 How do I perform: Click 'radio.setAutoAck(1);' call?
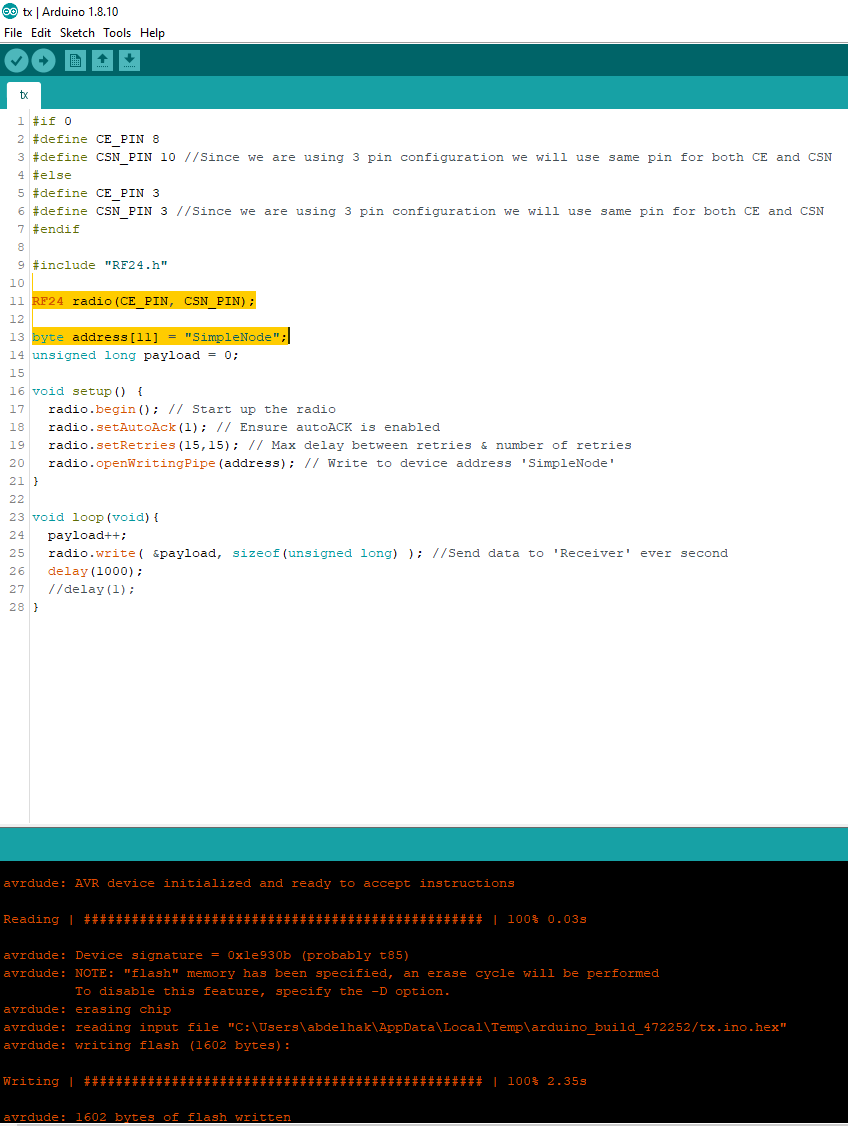coord(128,427)
